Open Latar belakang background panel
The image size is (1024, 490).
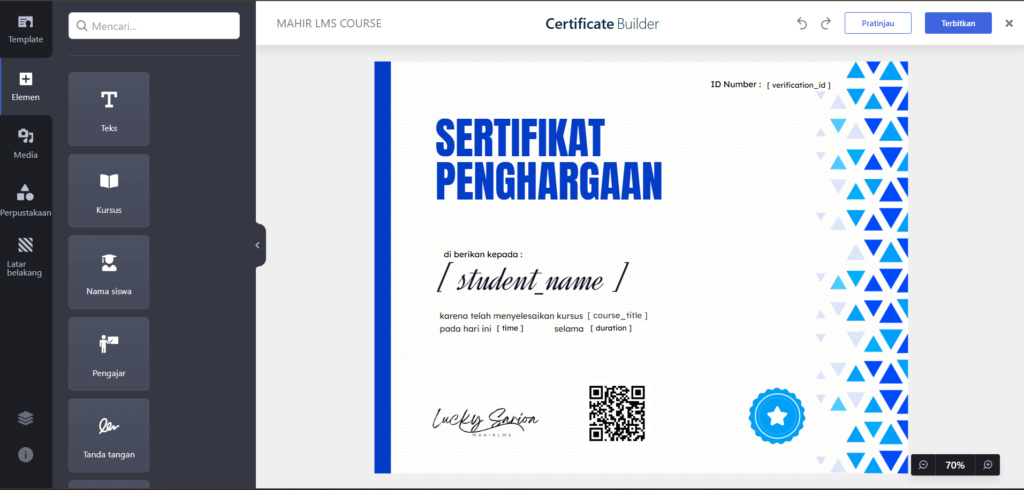tap(25, 255)
